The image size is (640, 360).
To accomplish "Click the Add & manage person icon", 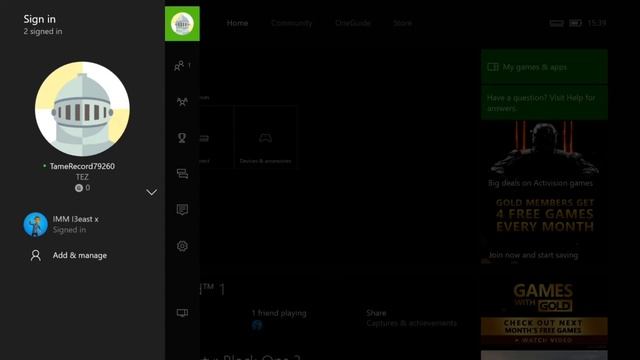I will point(36,256).
